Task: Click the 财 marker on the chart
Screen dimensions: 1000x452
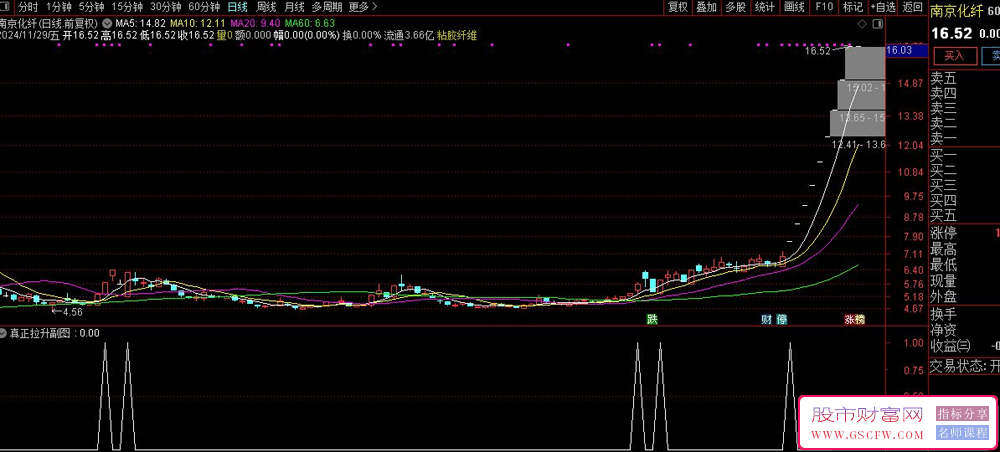Action: (767, 319)
